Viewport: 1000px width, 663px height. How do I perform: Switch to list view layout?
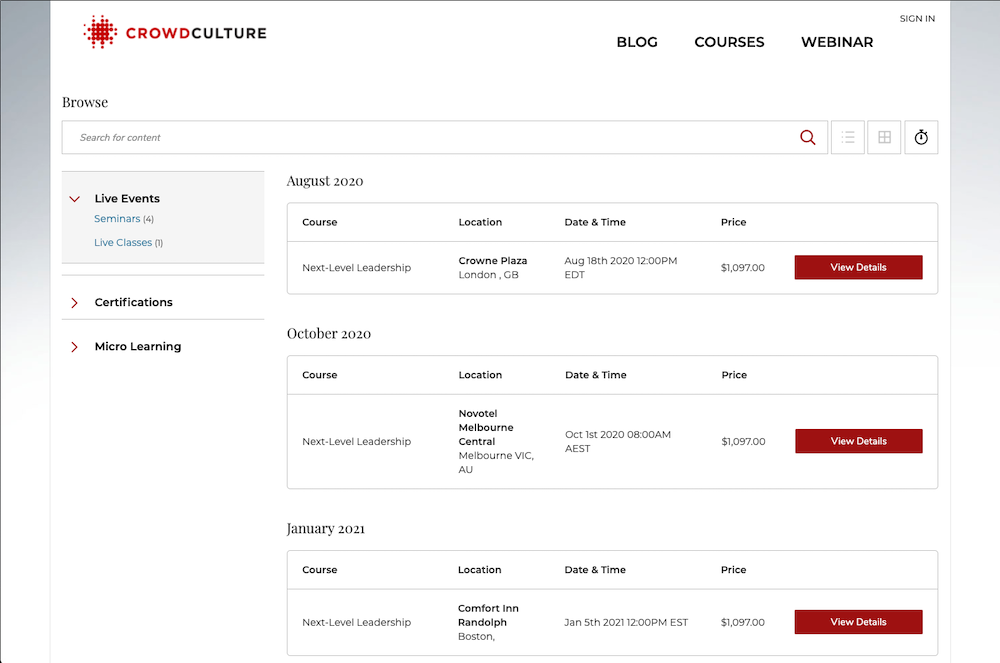[x=848, y=137]
